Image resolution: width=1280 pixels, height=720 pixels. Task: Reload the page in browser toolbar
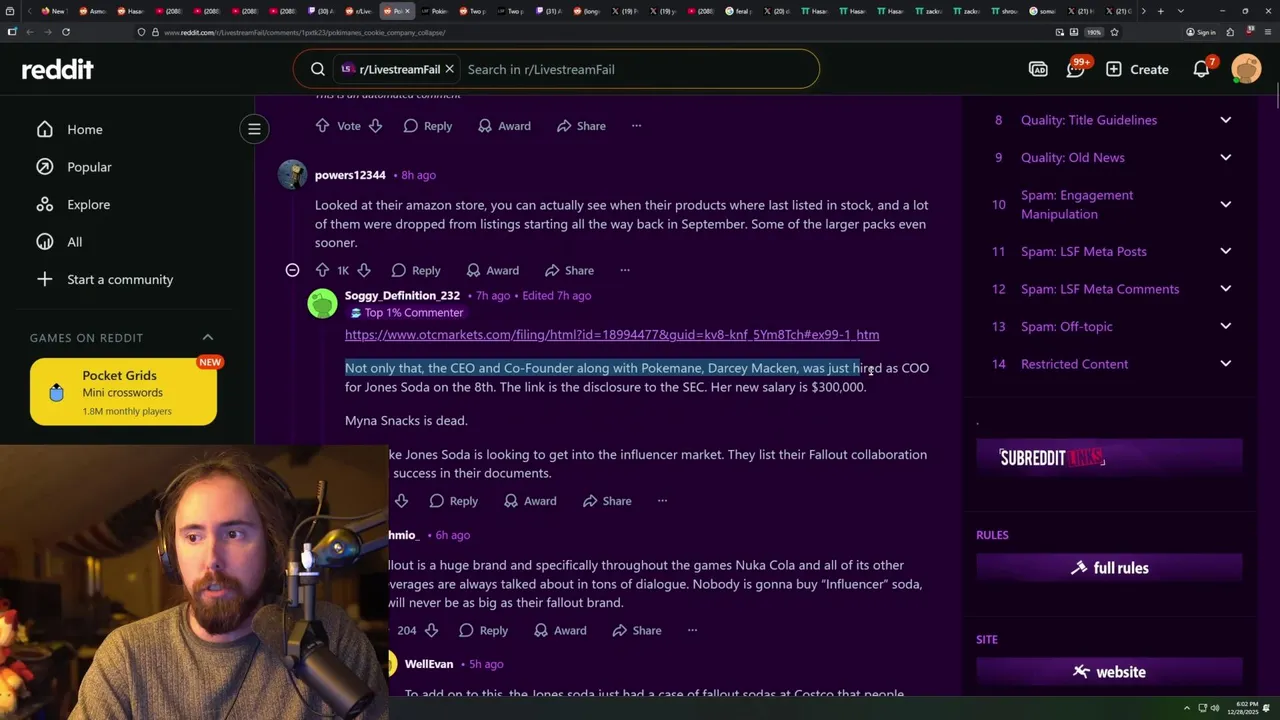[x=66, y=32]
